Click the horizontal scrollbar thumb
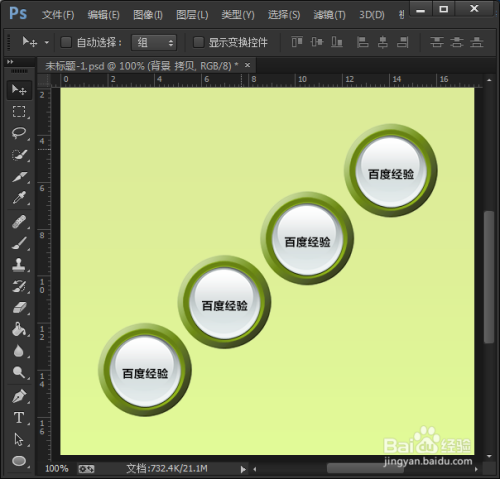Image resolution: width=500 pixels, height=479 pixels. click(x=365, y=469)
